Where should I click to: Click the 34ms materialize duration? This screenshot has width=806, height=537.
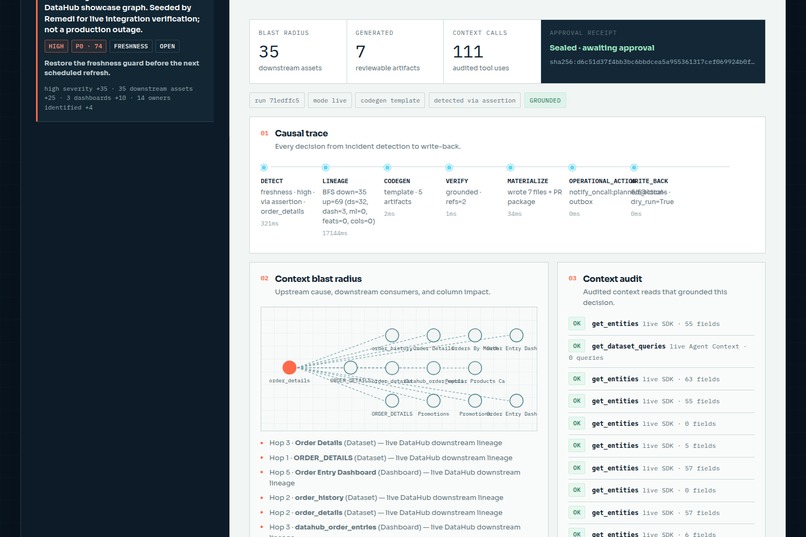pos(515,214)
